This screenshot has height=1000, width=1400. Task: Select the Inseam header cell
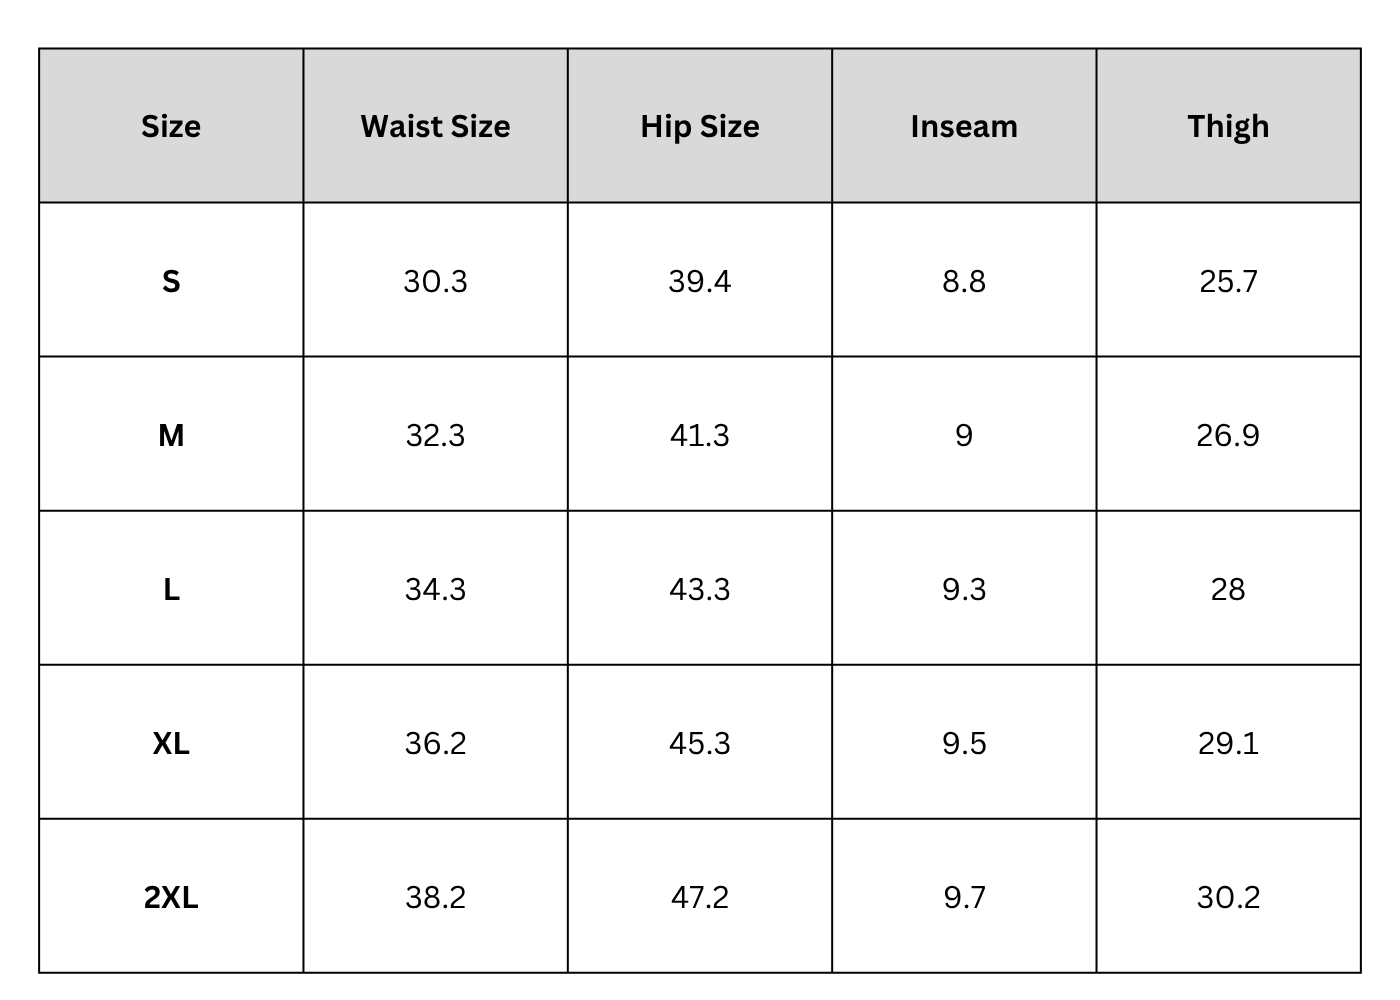[964, 126]
